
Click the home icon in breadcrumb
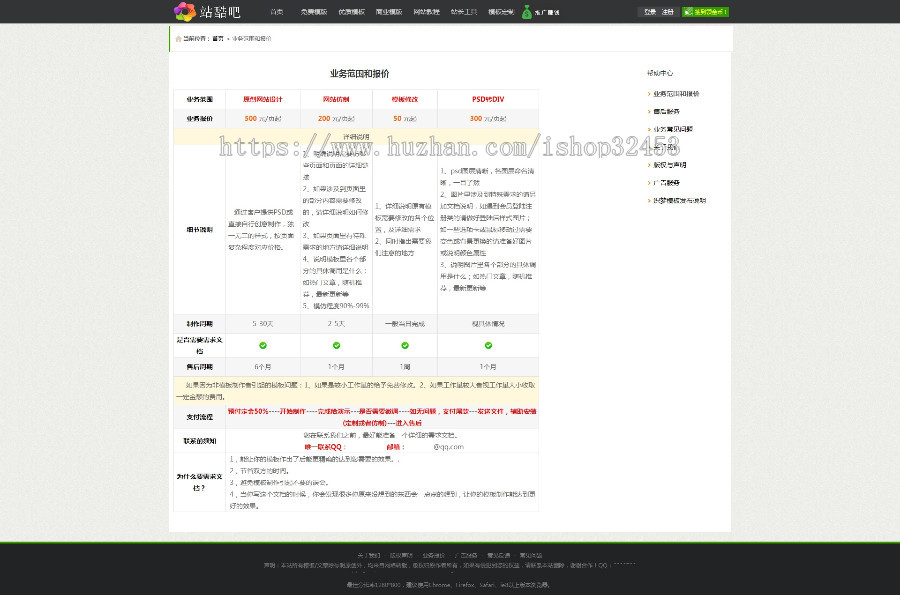pyautogui.click(x=179, y=39)
